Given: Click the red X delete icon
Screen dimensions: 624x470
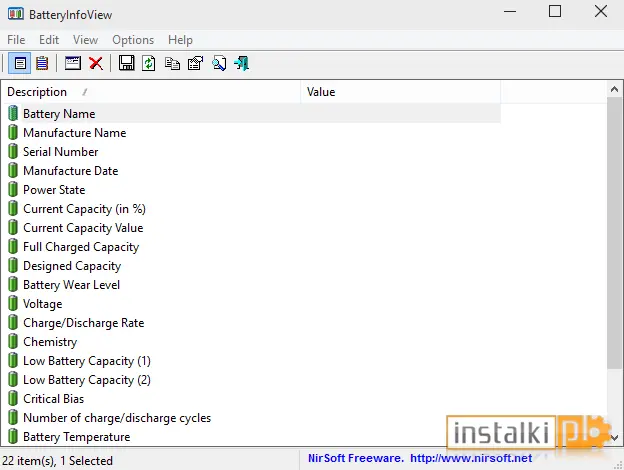Looking at the screenshot, I should point(96,63).
